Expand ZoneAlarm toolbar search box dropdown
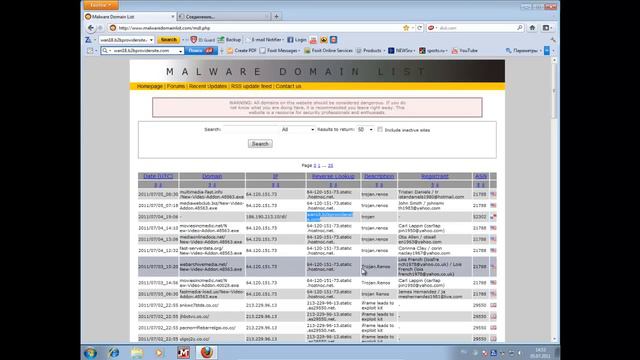The height and width of the screenshot is (360, 640). [151, 40]
